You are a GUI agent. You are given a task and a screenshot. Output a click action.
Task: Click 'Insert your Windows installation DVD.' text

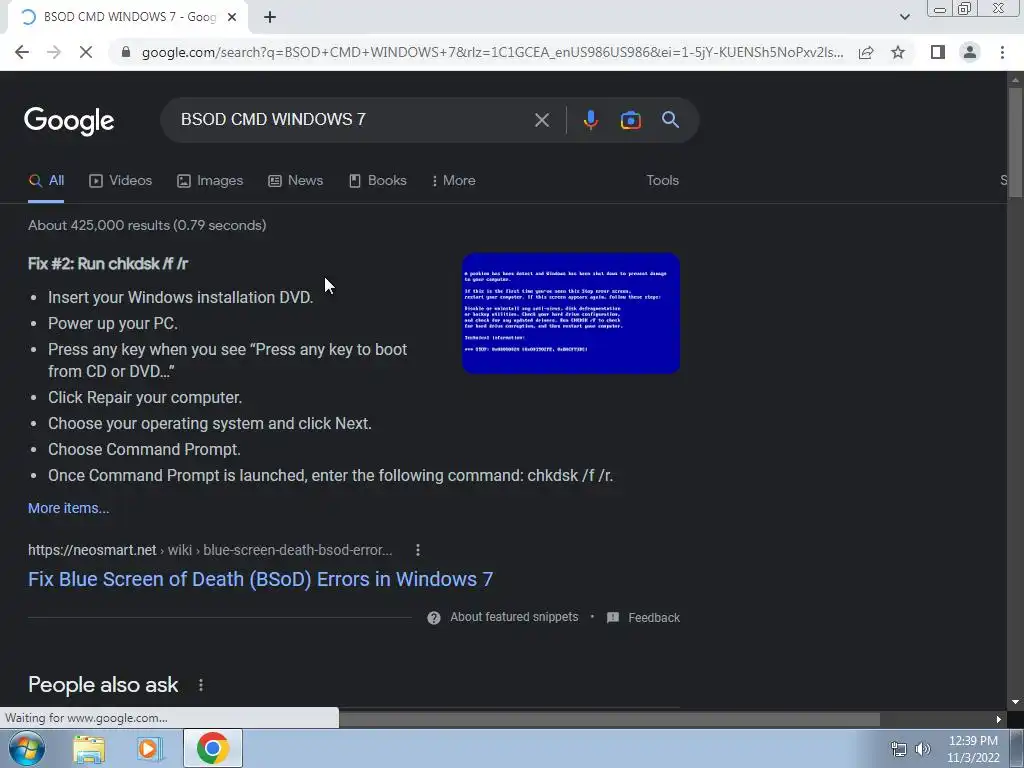click(x=181, y=297)
